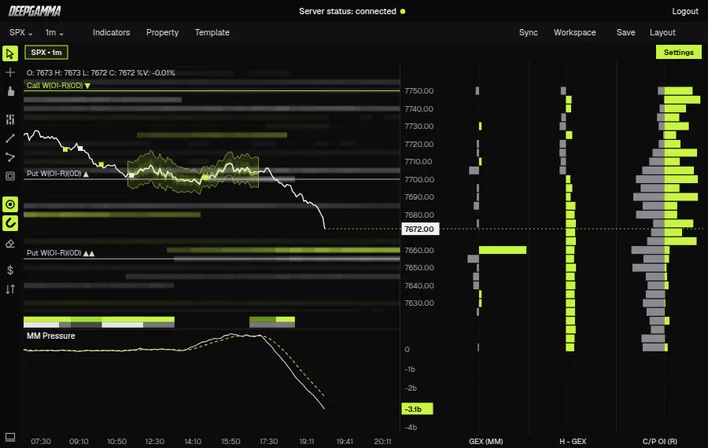Viewport: 708px width, 448px height.
Task: Open the 1m timeframe dropdown
Action: (x=54, y=33)
